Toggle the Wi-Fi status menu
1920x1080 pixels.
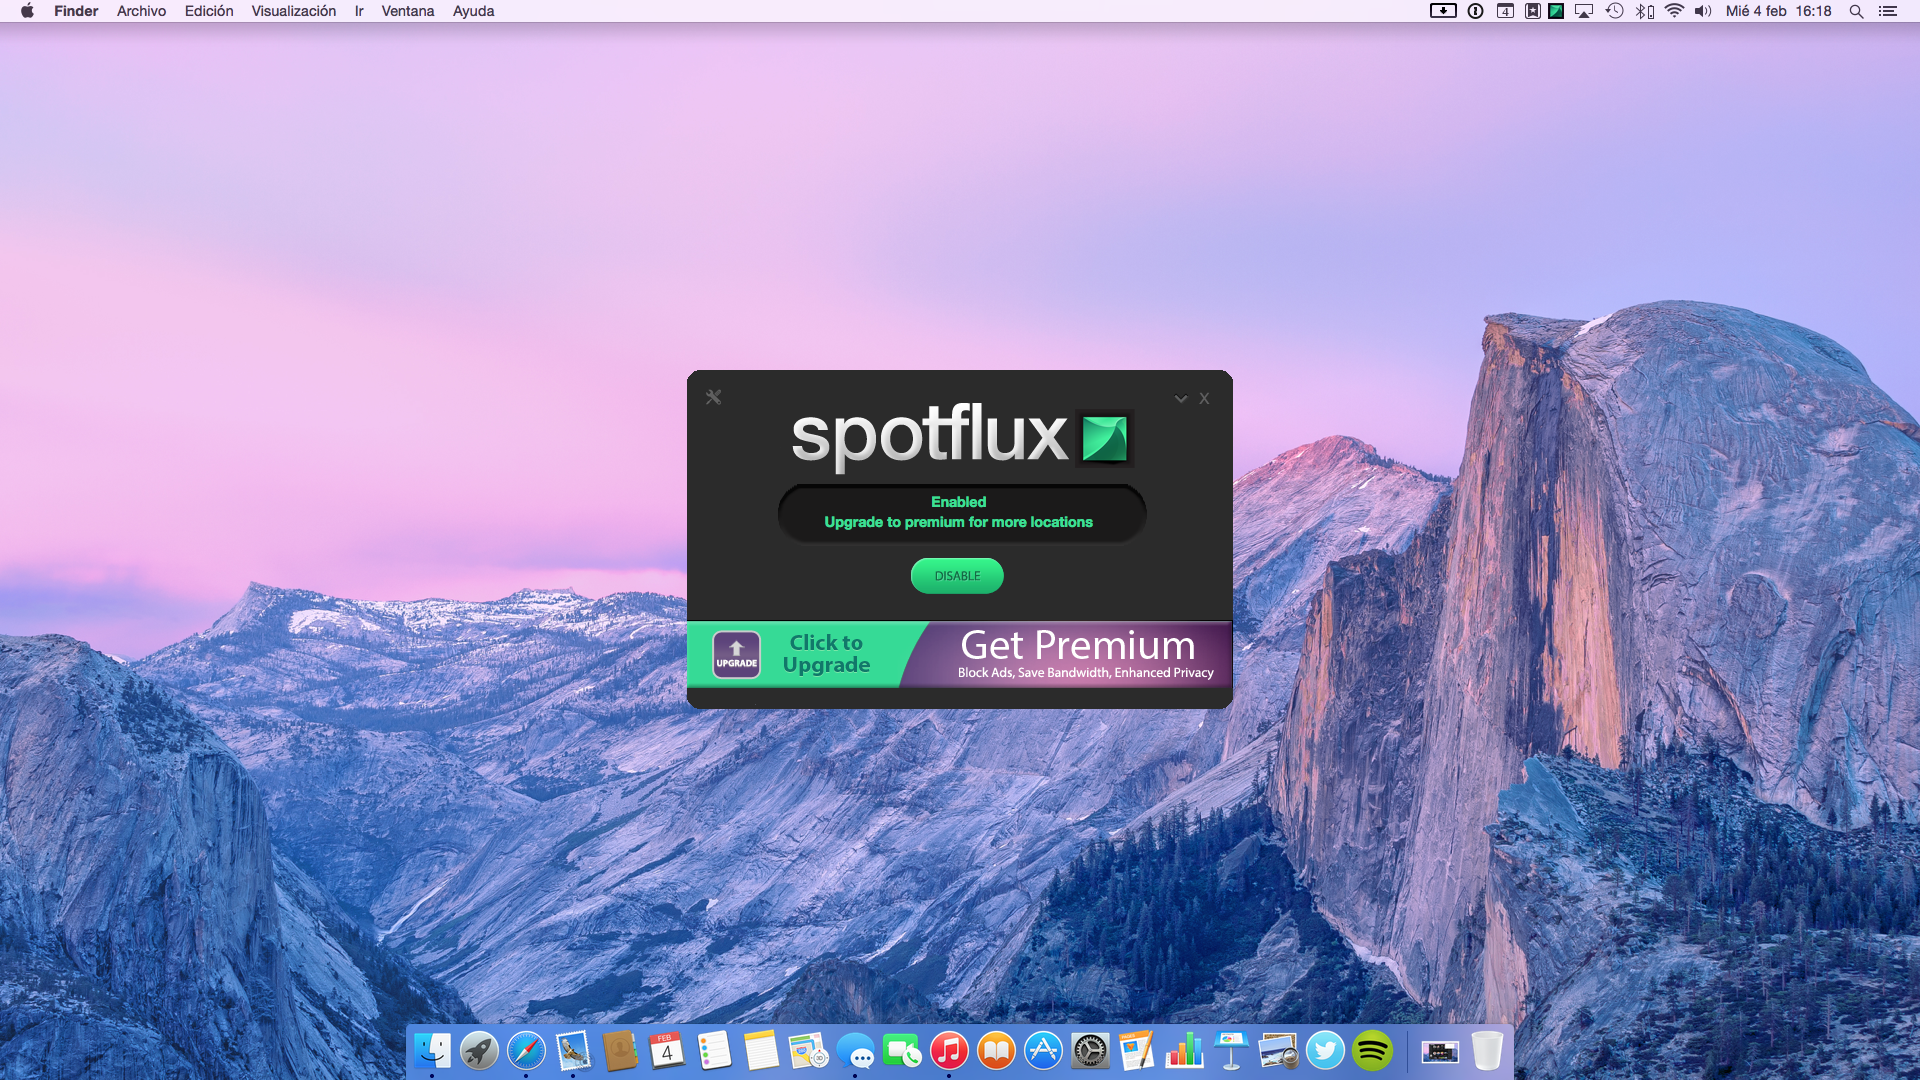click(x=1674, y=11)
